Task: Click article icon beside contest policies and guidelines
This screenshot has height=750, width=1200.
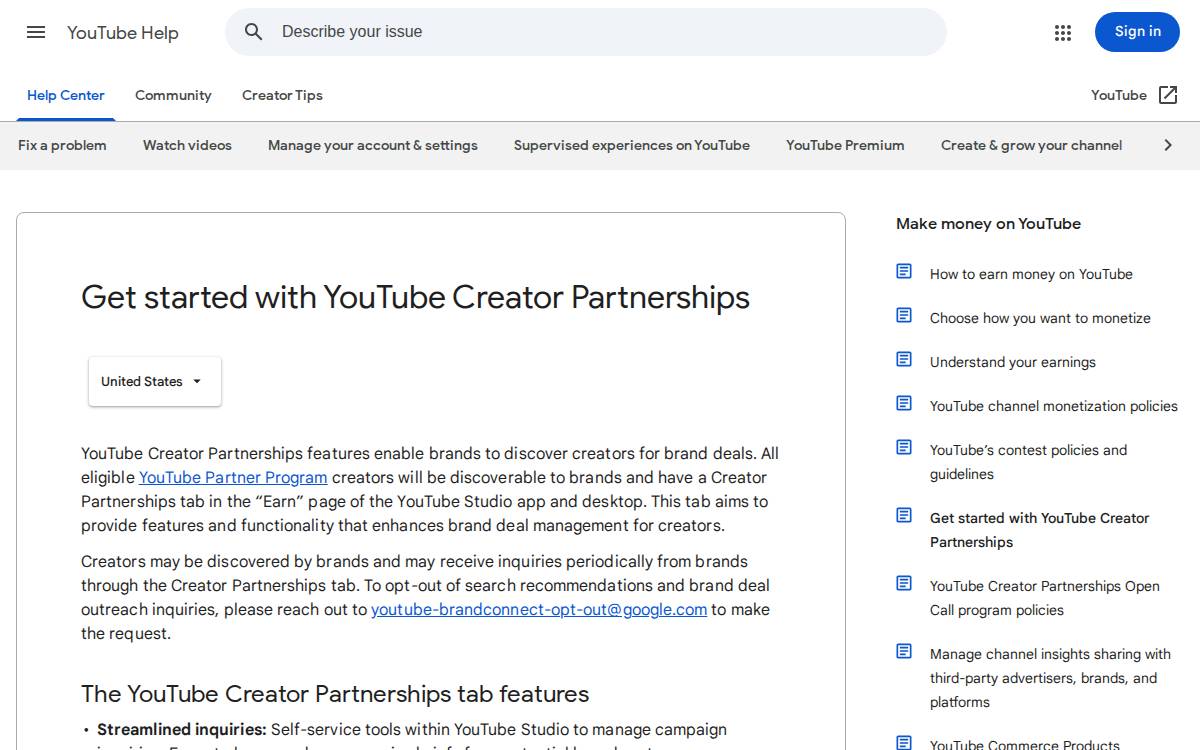Action: [904, 447]
